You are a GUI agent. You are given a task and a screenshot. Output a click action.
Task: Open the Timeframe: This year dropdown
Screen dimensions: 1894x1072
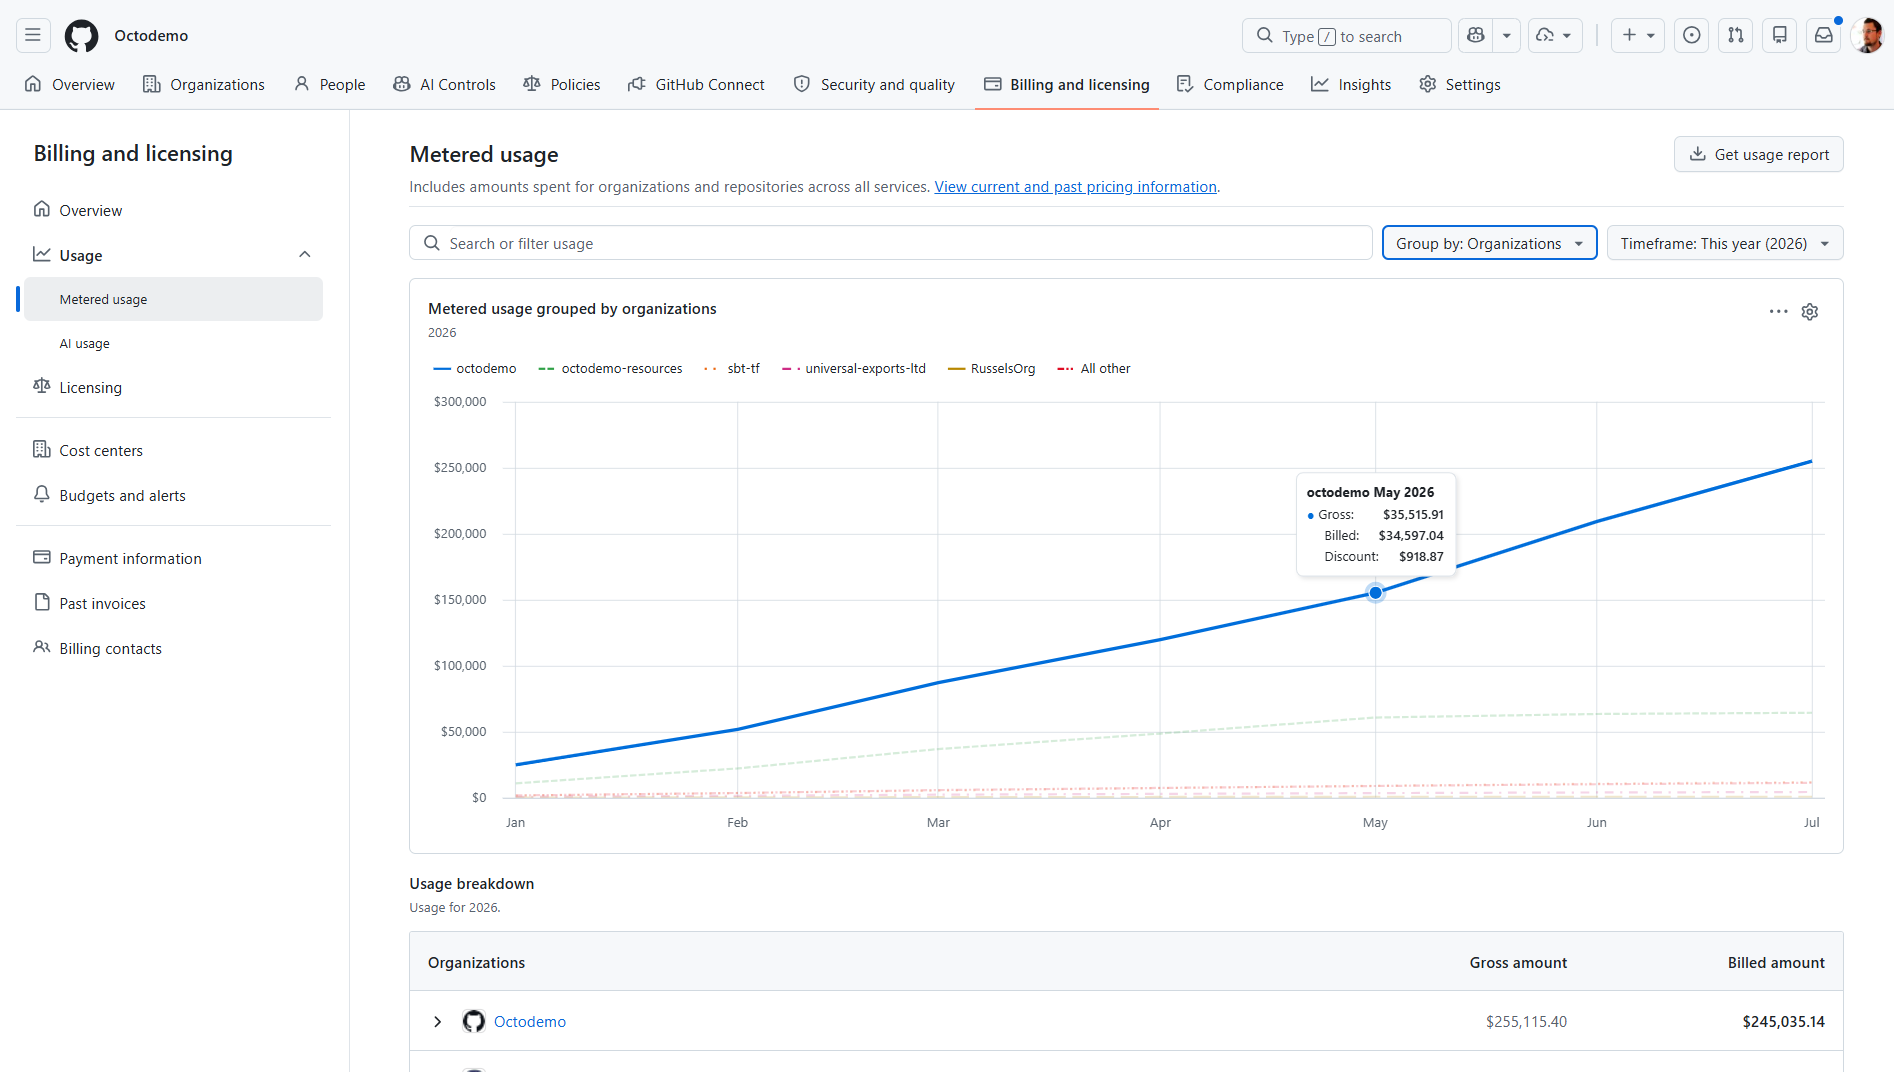[1725, 243]
